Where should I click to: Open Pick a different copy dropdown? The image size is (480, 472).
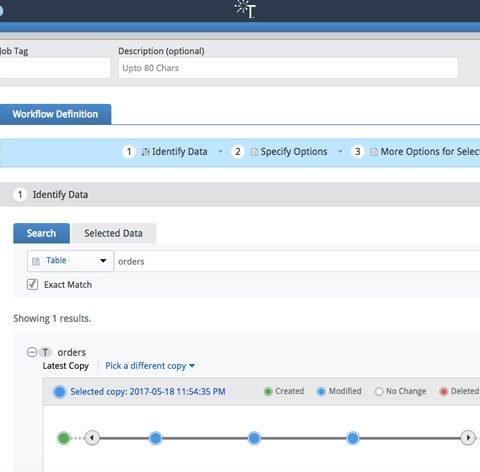tap(150, 366)
